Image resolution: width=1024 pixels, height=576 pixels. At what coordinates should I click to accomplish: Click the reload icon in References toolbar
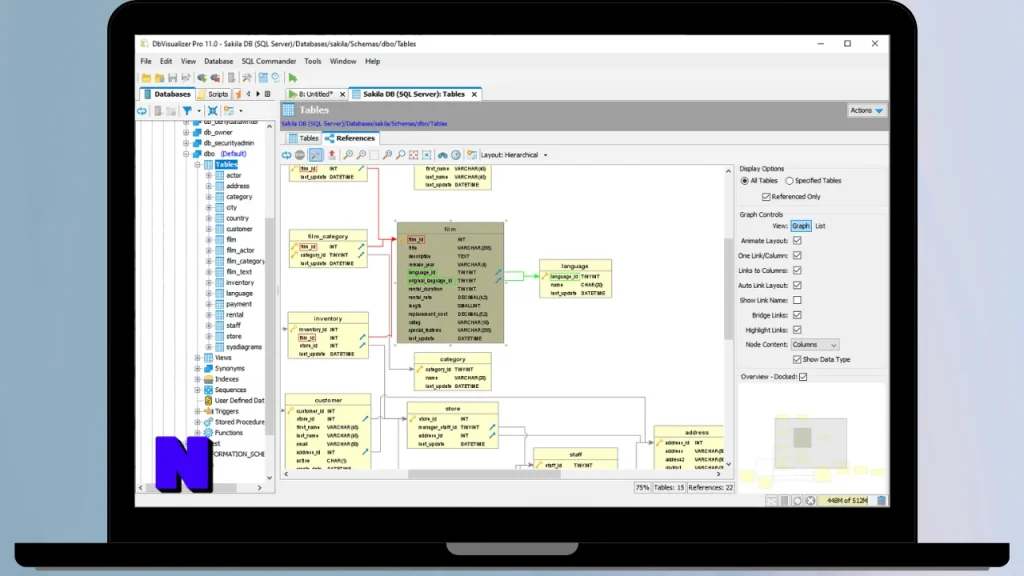tap(287, 155)
